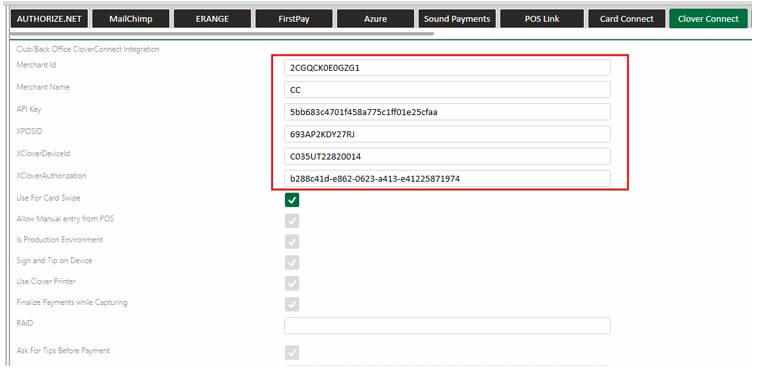The height and width of the screenshot is (378, 765).
Task: Click the XCloverDeviceId label
Action: click(43, 153)
